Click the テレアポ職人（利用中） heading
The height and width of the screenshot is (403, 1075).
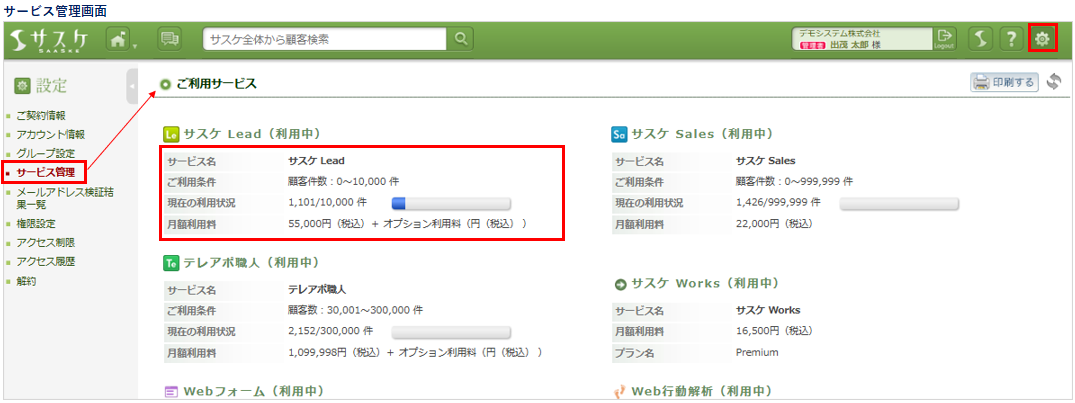tap(252, 262)
